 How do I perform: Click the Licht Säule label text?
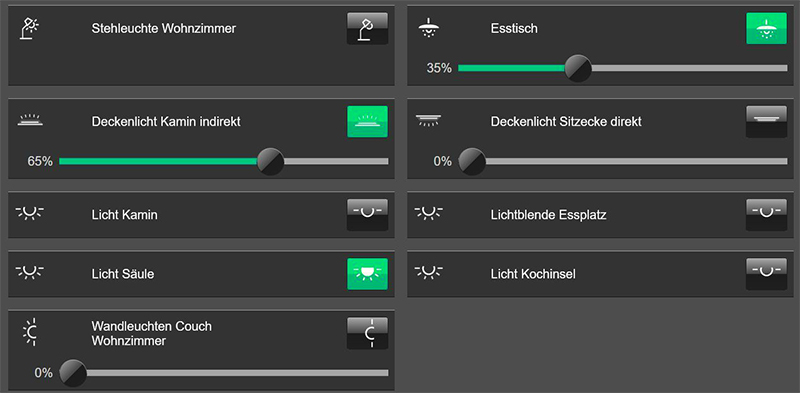(123, 274)
